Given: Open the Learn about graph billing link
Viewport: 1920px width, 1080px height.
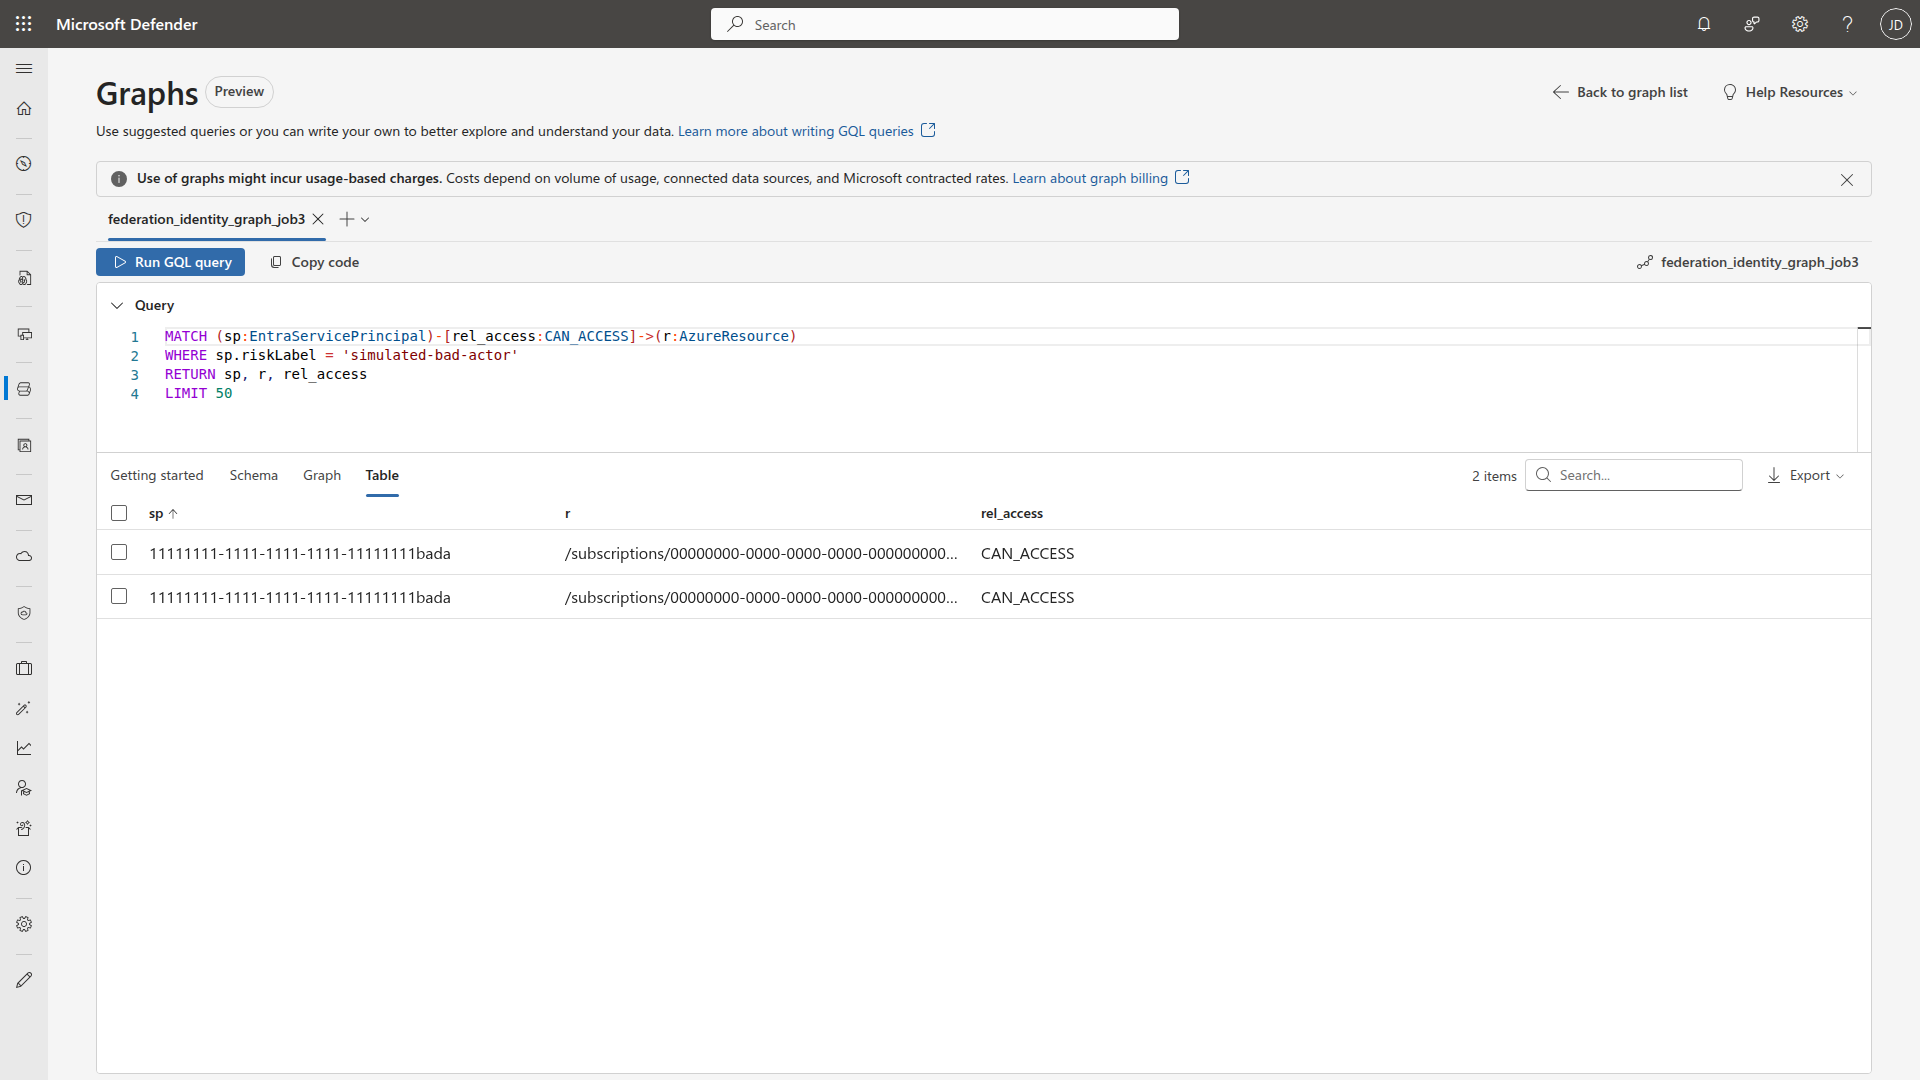Looking at the screenshot, I should point(1089,178).
